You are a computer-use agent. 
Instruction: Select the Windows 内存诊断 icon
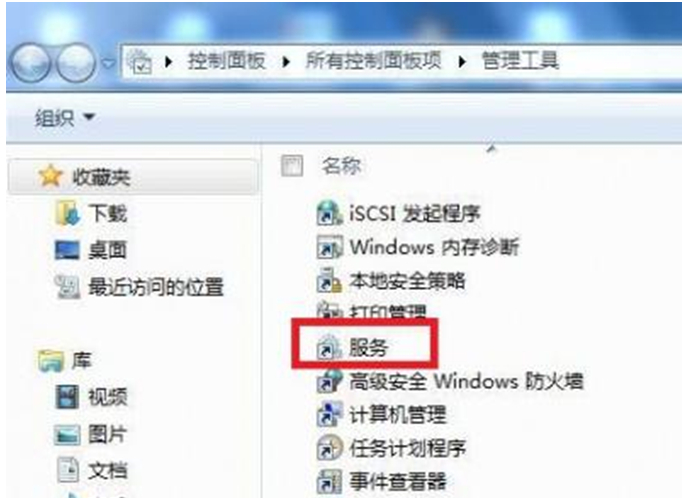[329, 247]
